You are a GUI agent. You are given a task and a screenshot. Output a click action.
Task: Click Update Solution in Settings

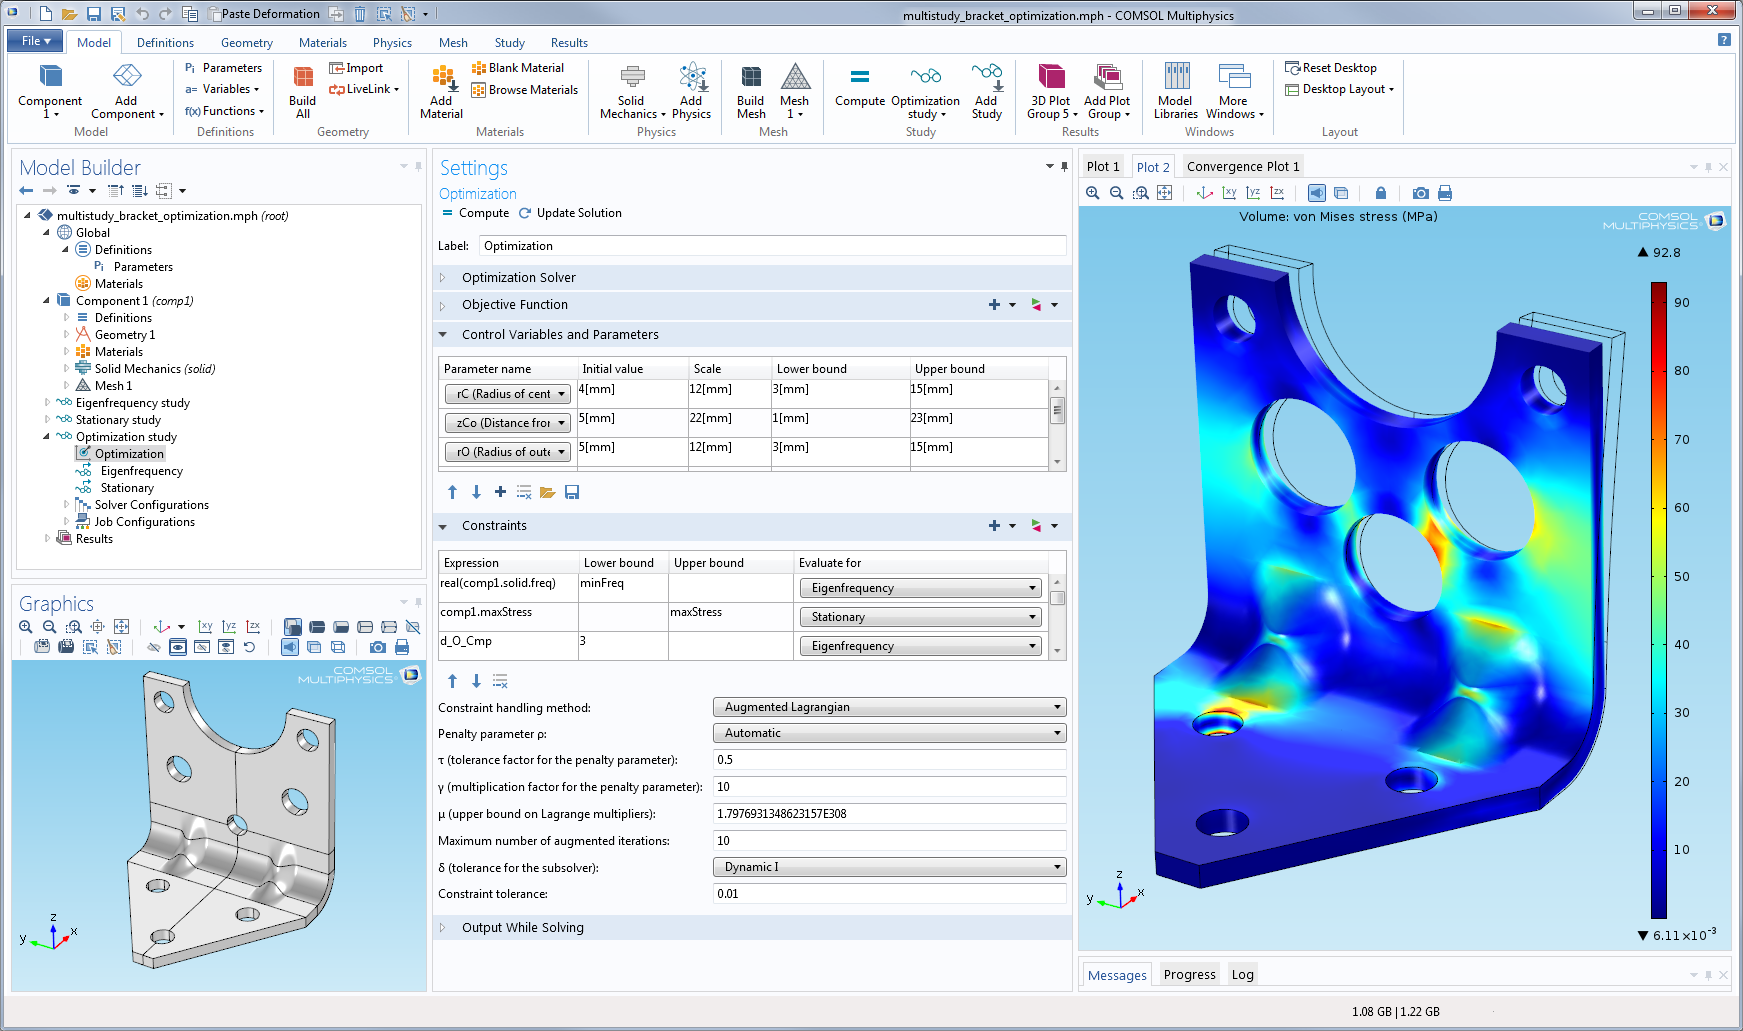pos(570,213)
